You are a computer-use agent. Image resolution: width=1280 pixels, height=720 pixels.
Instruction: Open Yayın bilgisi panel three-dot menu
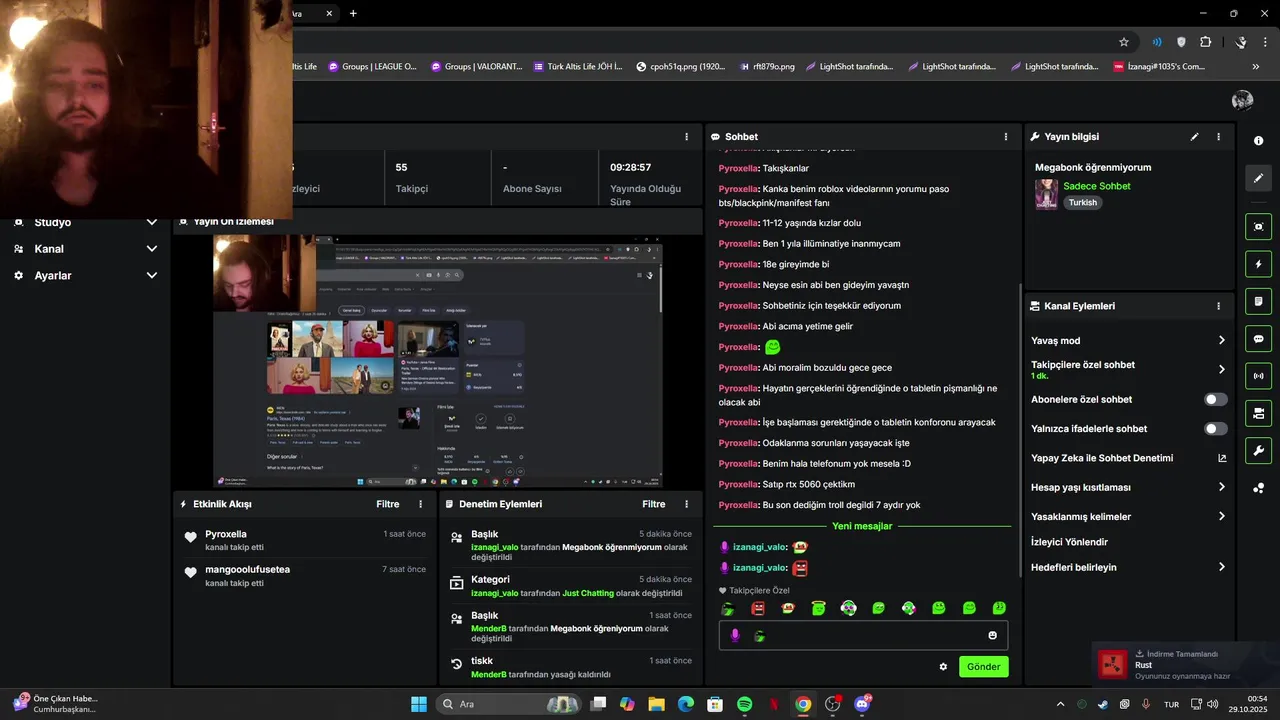[1218, 137]
